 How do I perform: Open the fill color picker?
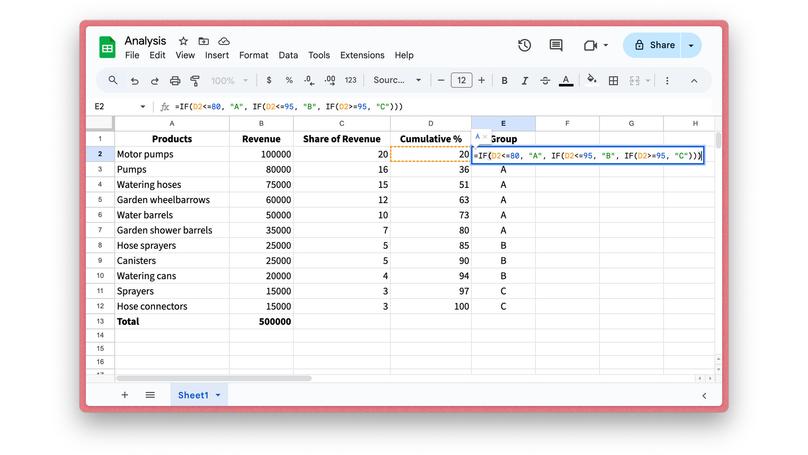click(x=592, y=80)
